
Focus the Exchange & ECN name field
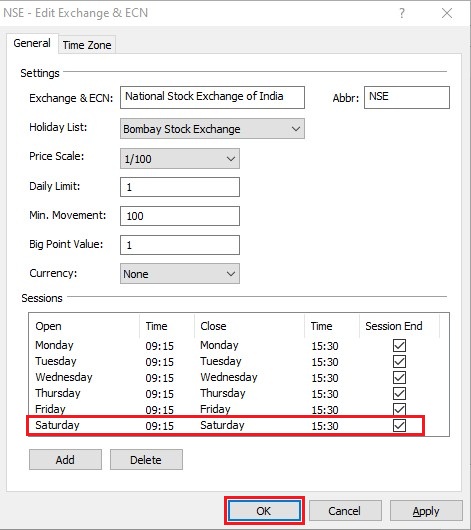pyautogui.click(x=212, y=97)
